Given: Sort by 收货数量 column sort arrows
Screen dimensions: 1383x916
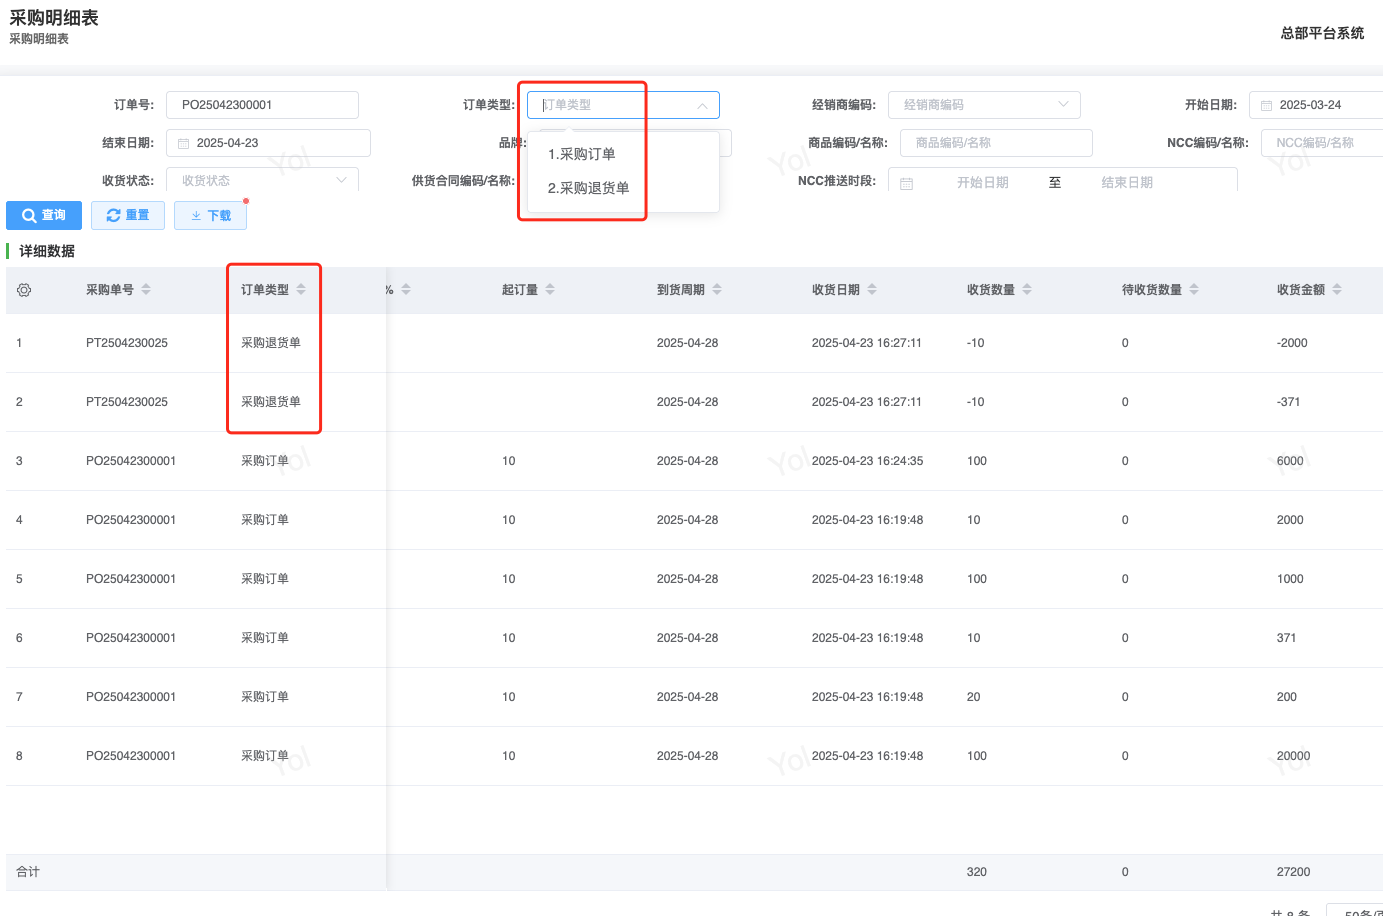Looking at the screenshot, I should (x=1027, y=290).
